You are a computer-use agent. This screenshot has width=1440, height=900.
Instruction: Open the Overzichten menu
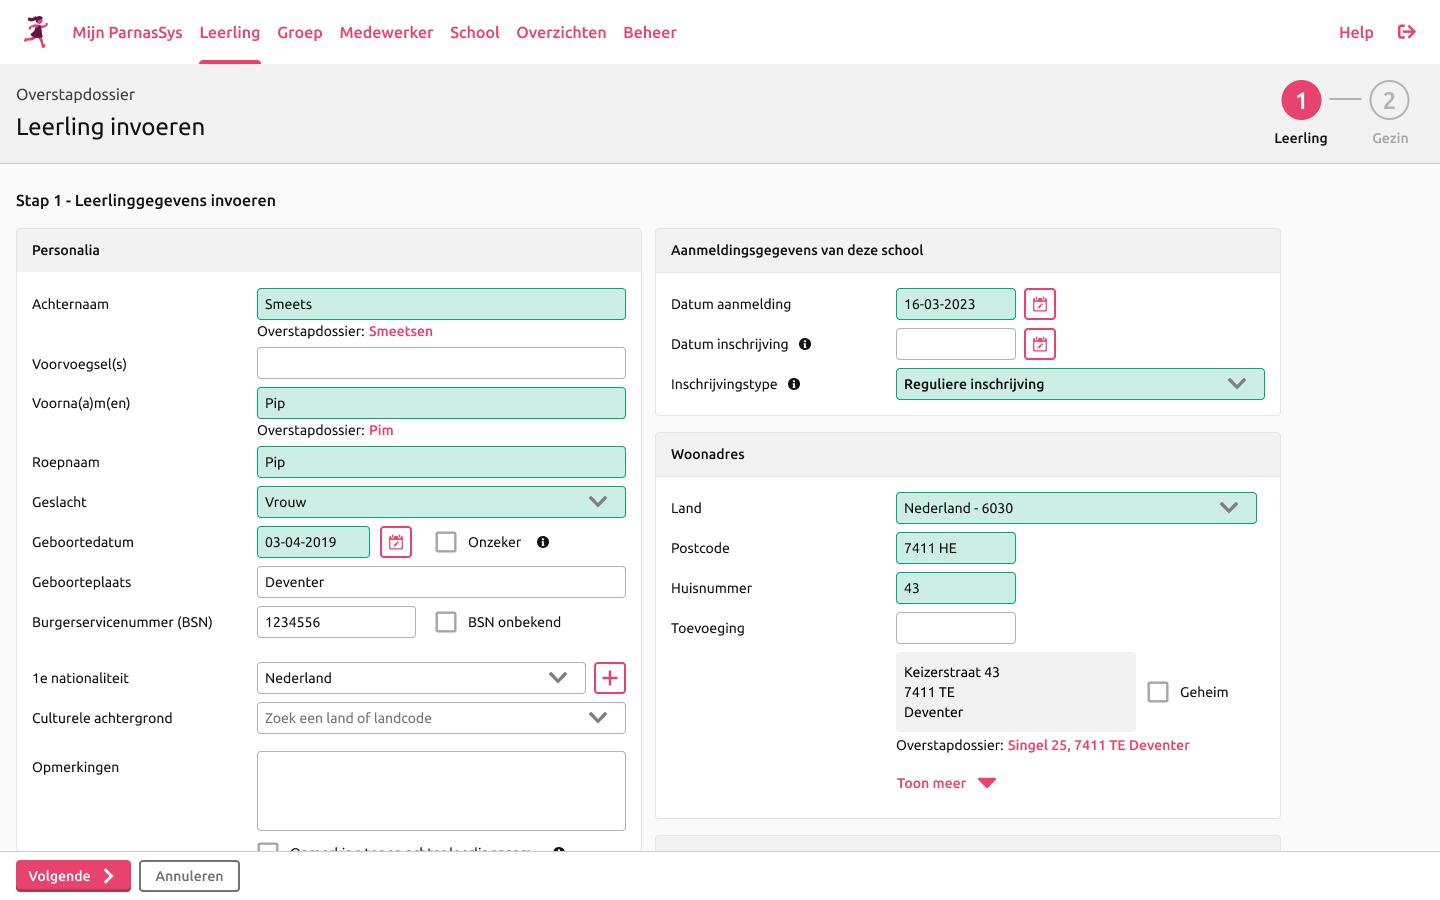[x=561, y=32]
